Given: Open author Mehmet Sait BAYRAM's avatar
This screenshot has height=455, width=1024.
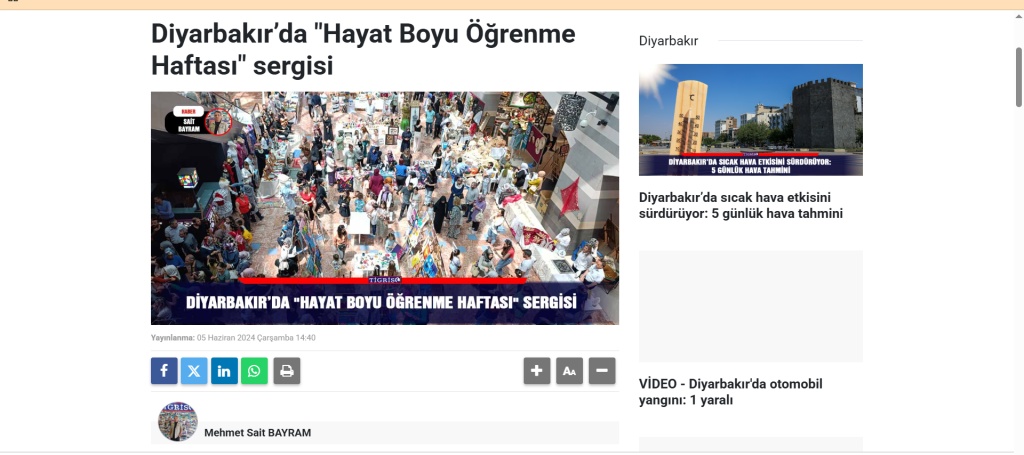Looking at the screenshot, I should (x=178, y=422).
